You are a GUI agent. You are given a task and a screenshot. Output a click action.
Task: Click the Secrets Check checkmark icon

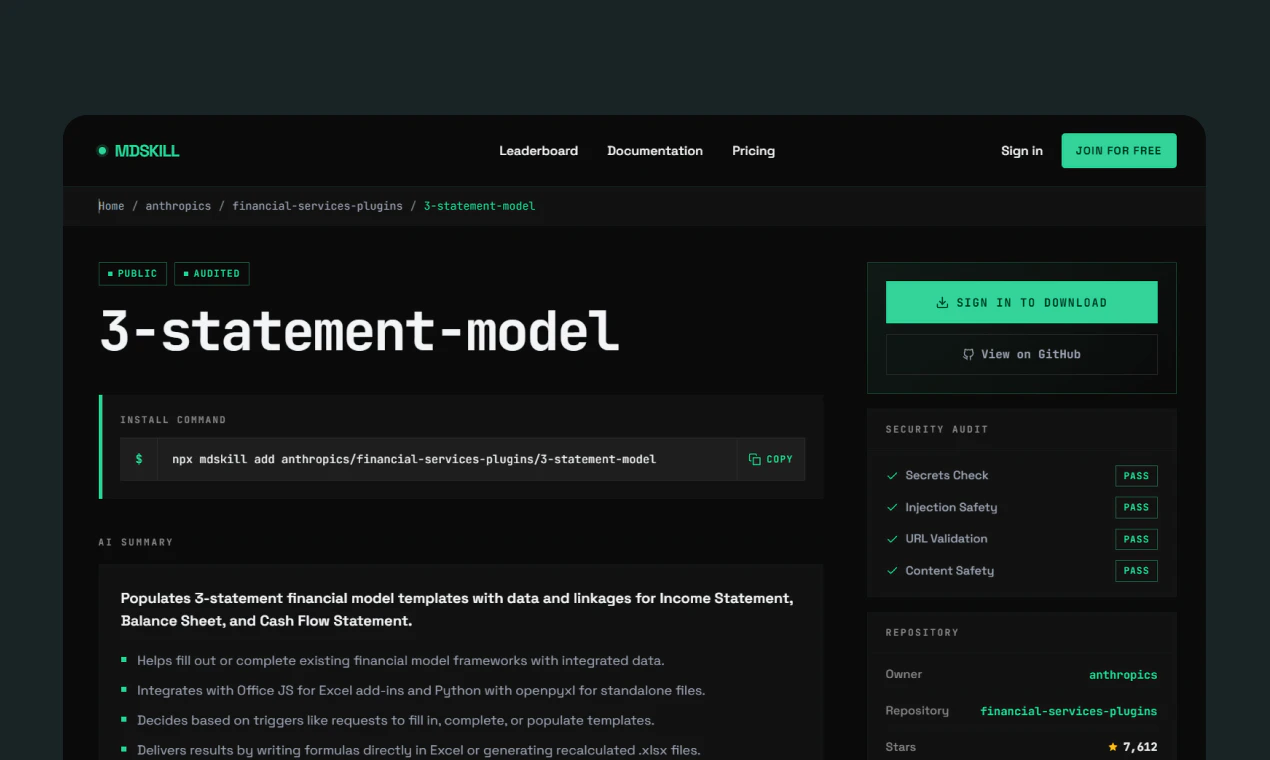pos(893,476)
